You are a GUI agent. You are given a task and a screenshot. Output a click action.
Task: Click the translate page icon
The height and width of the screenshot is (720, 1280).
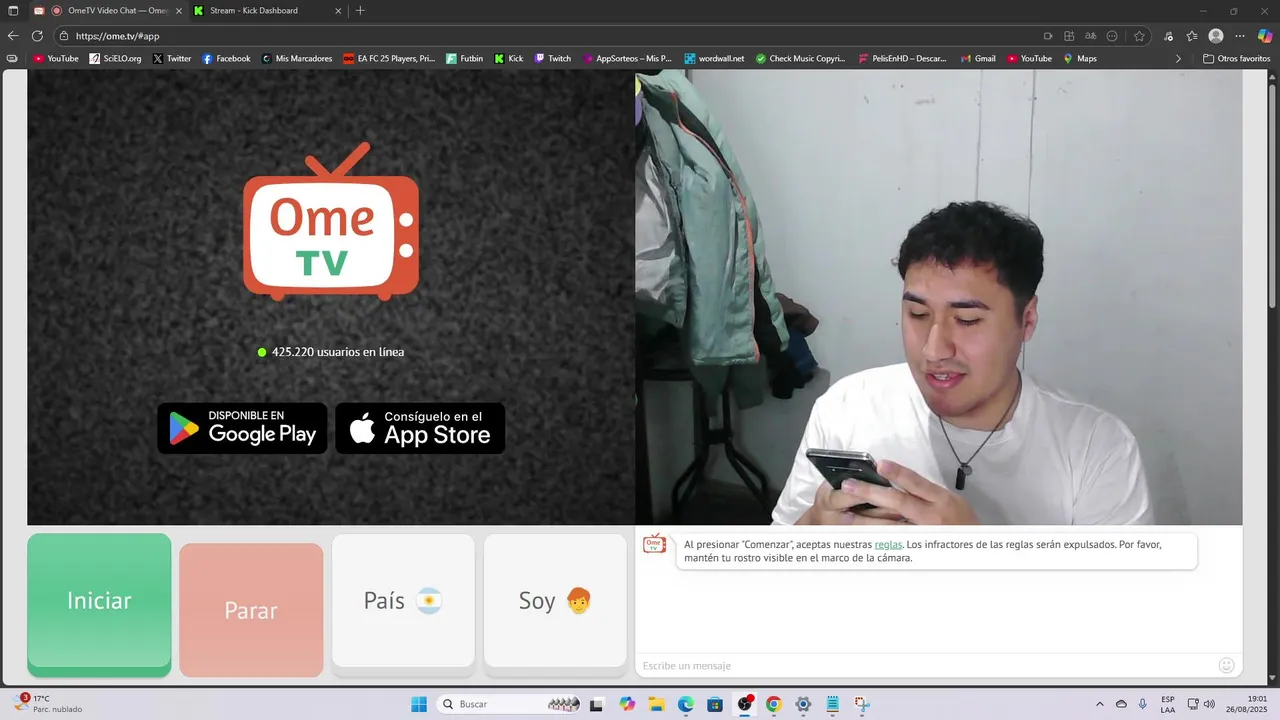click(1091, 36)
